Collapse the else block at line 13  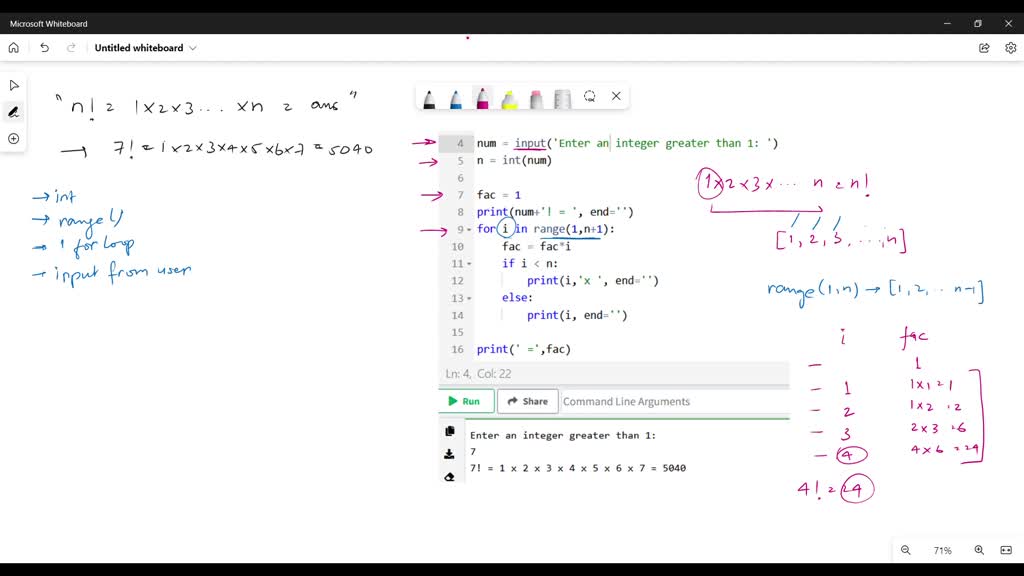(x=469, y=298)
